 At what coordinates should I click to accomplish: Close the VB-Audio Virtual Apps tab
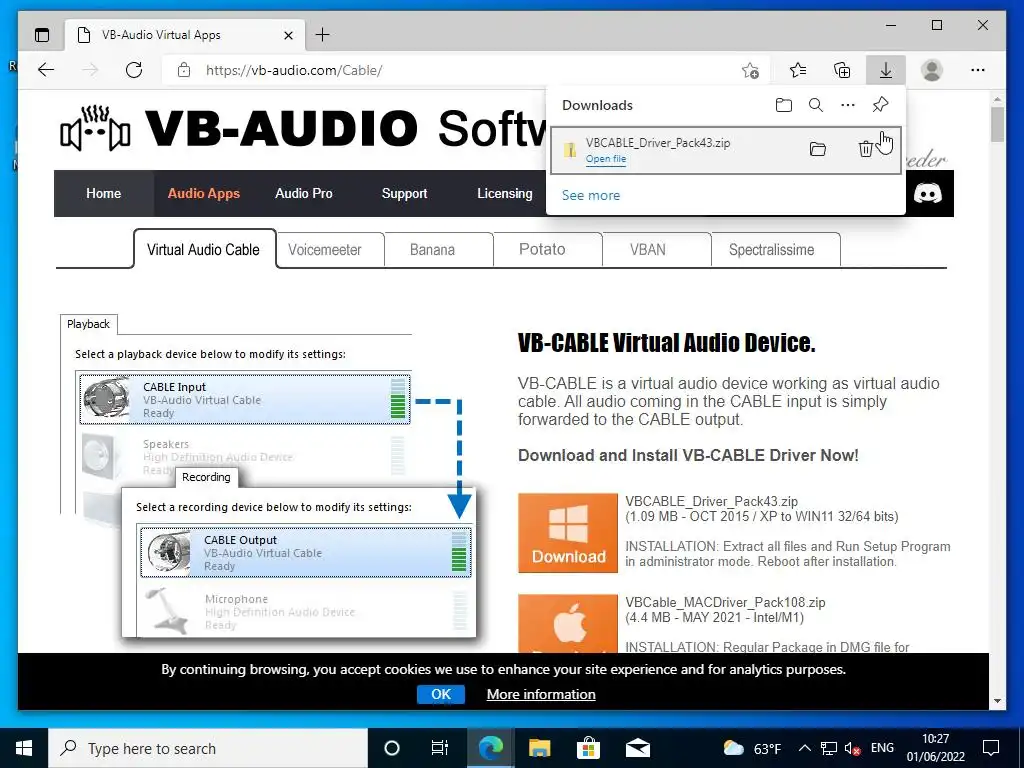[x=288, y=35]
